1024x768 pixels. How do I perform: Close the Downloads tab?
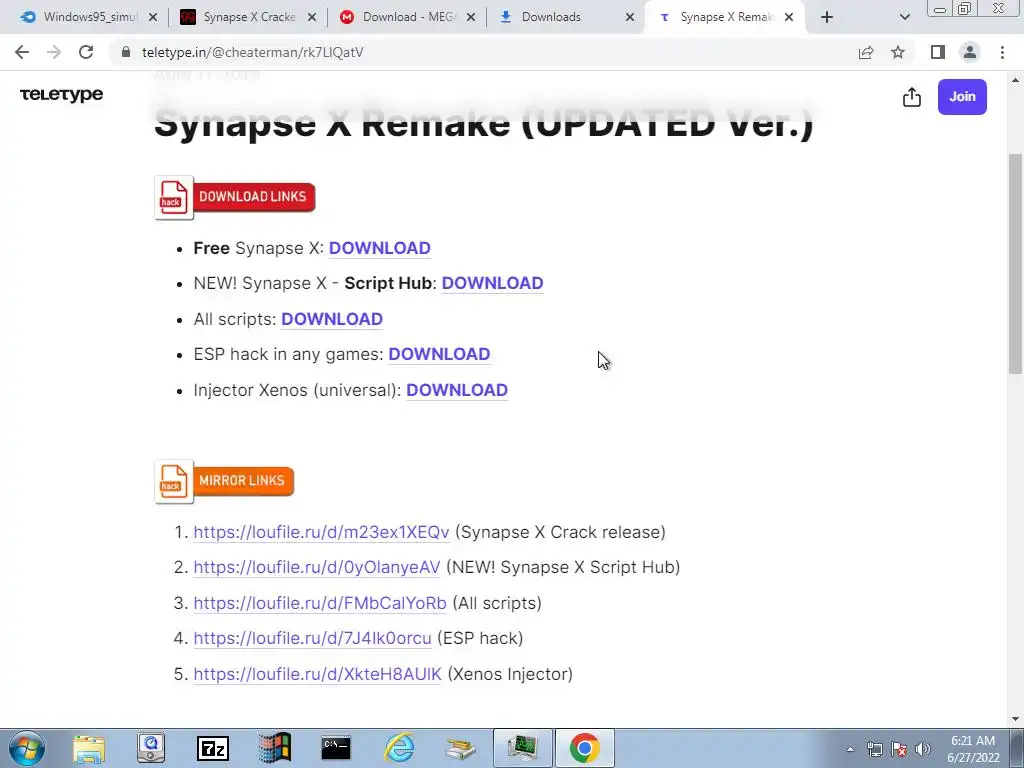(x=630, y=17)
